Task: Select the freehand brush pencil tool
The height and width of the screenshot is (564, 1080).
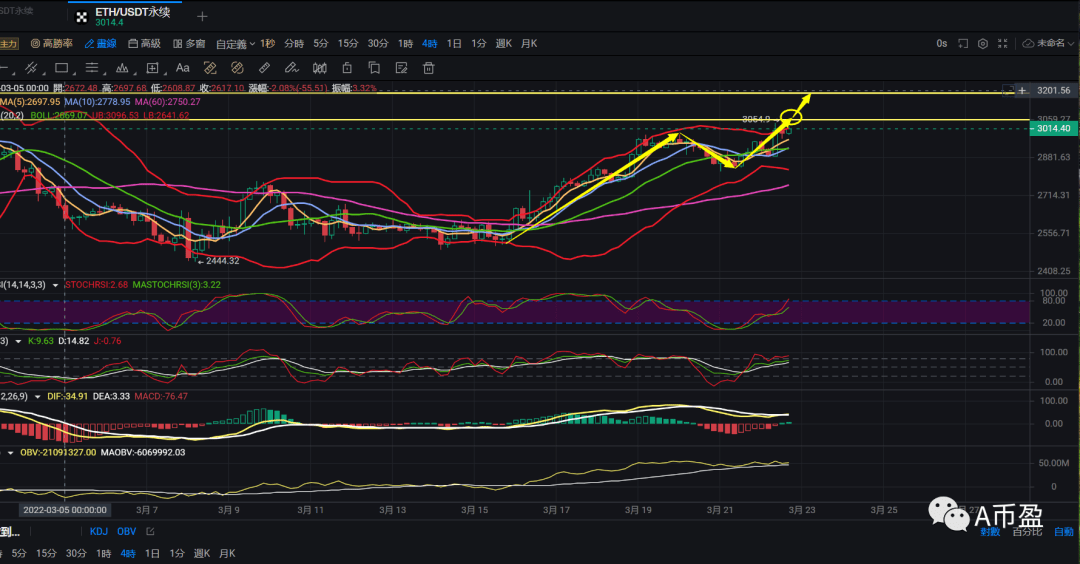Action: [x=291, y=68]
